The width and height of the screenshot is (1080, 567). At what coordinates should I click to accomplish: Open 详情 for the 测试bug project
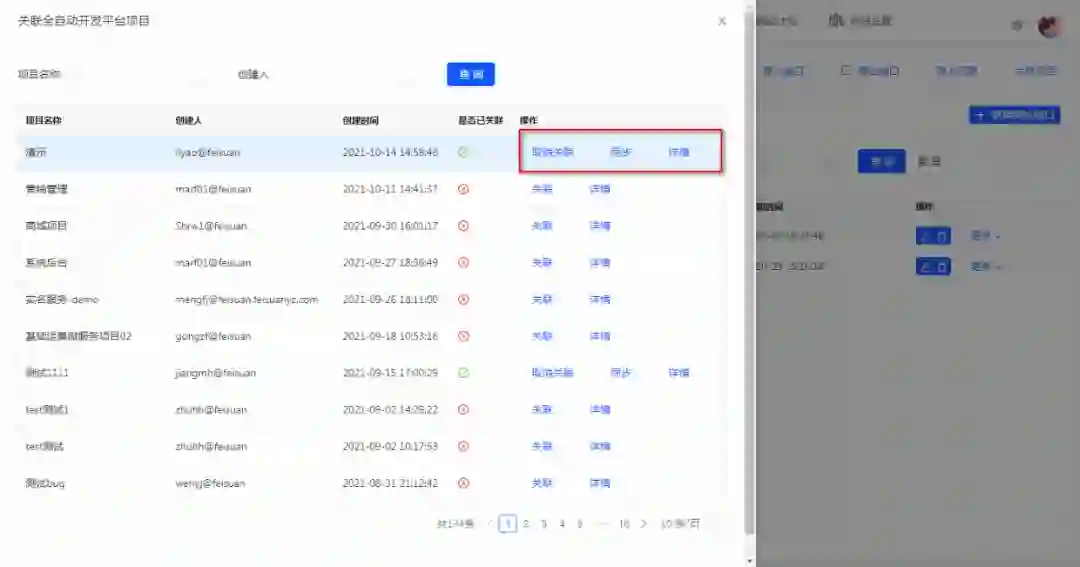click(600, 483)
